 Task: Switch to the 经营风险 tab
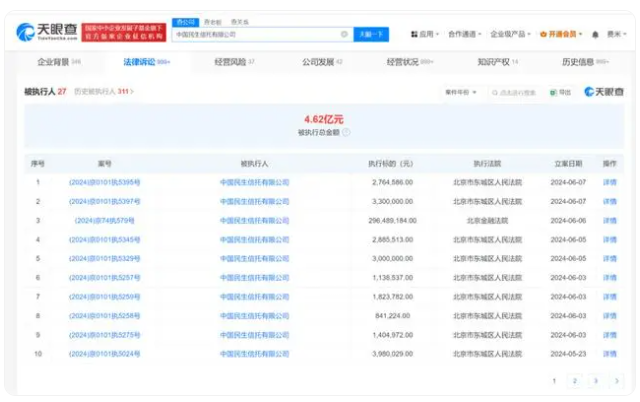234,62
